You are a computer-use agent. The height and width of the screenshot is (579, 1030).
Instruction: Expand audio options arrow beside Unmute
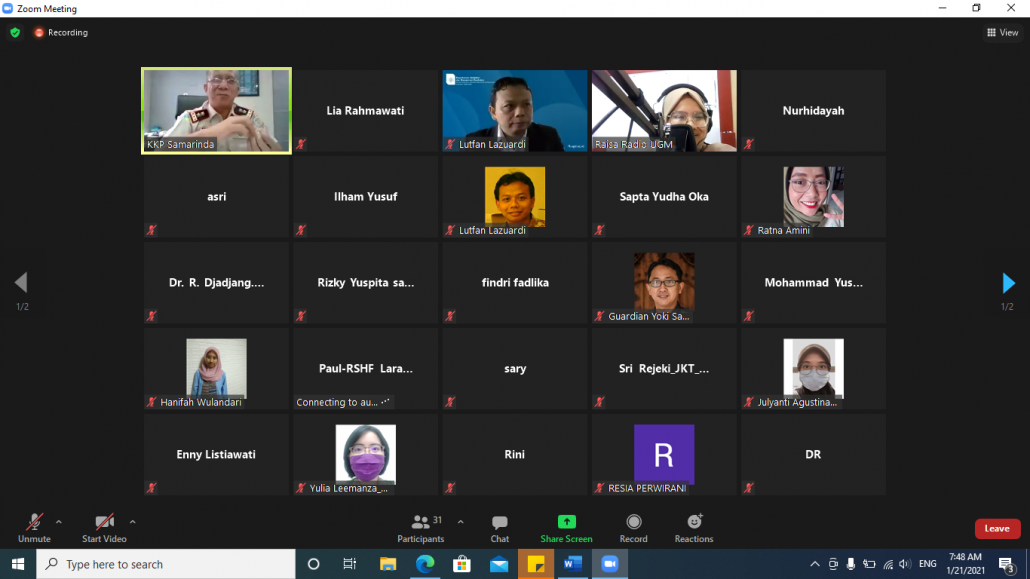(x=59, y=521)
